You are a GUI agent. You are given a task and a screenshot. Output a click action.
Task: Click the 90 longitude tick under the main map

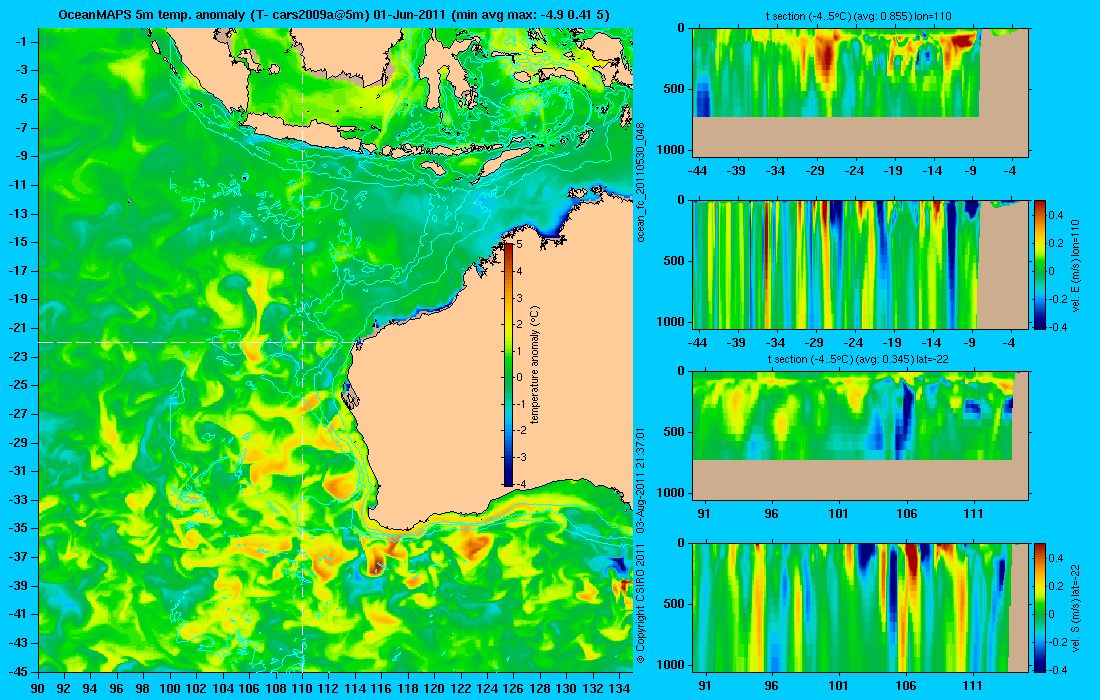[x=39, y=688]
